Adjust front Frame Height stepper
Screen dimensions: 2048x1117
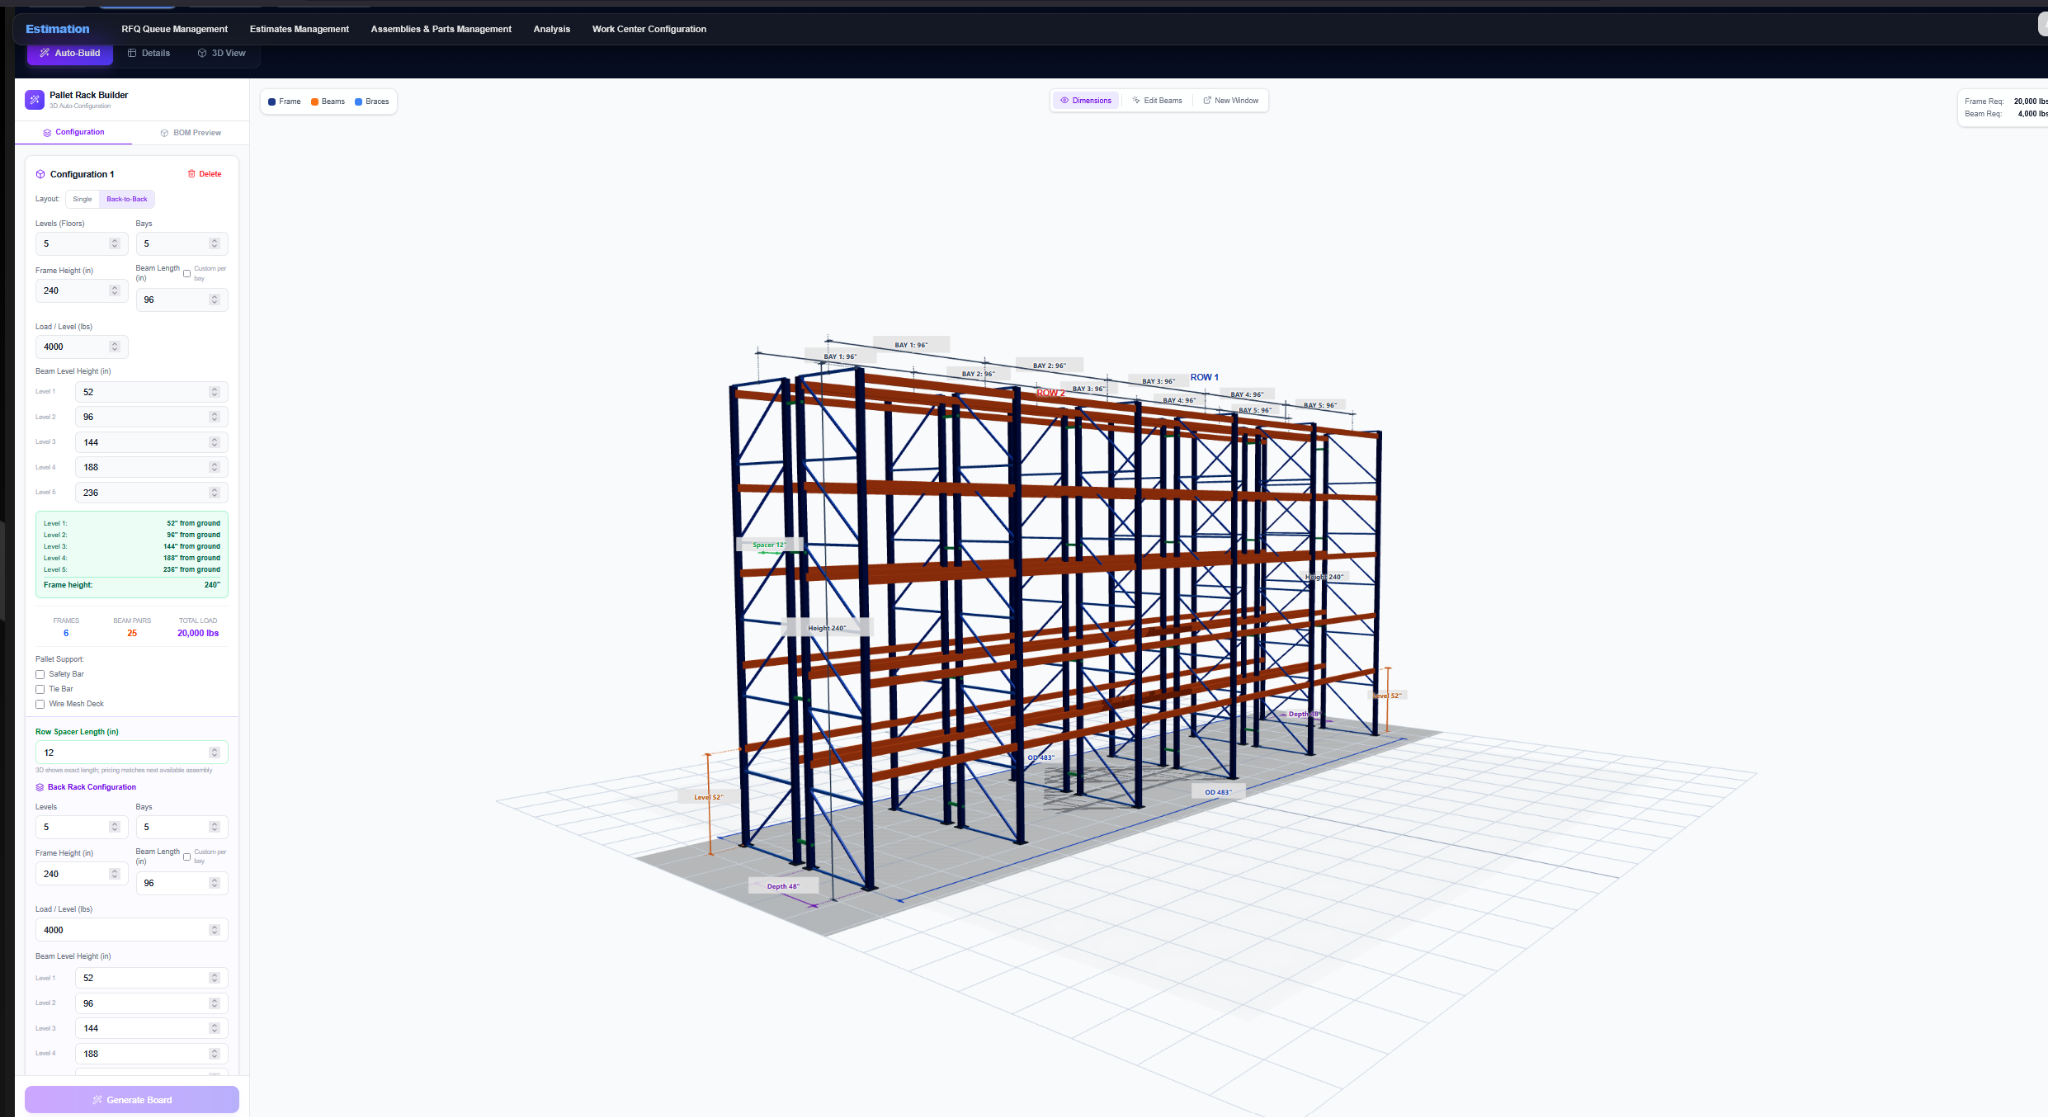click(114, 290)
